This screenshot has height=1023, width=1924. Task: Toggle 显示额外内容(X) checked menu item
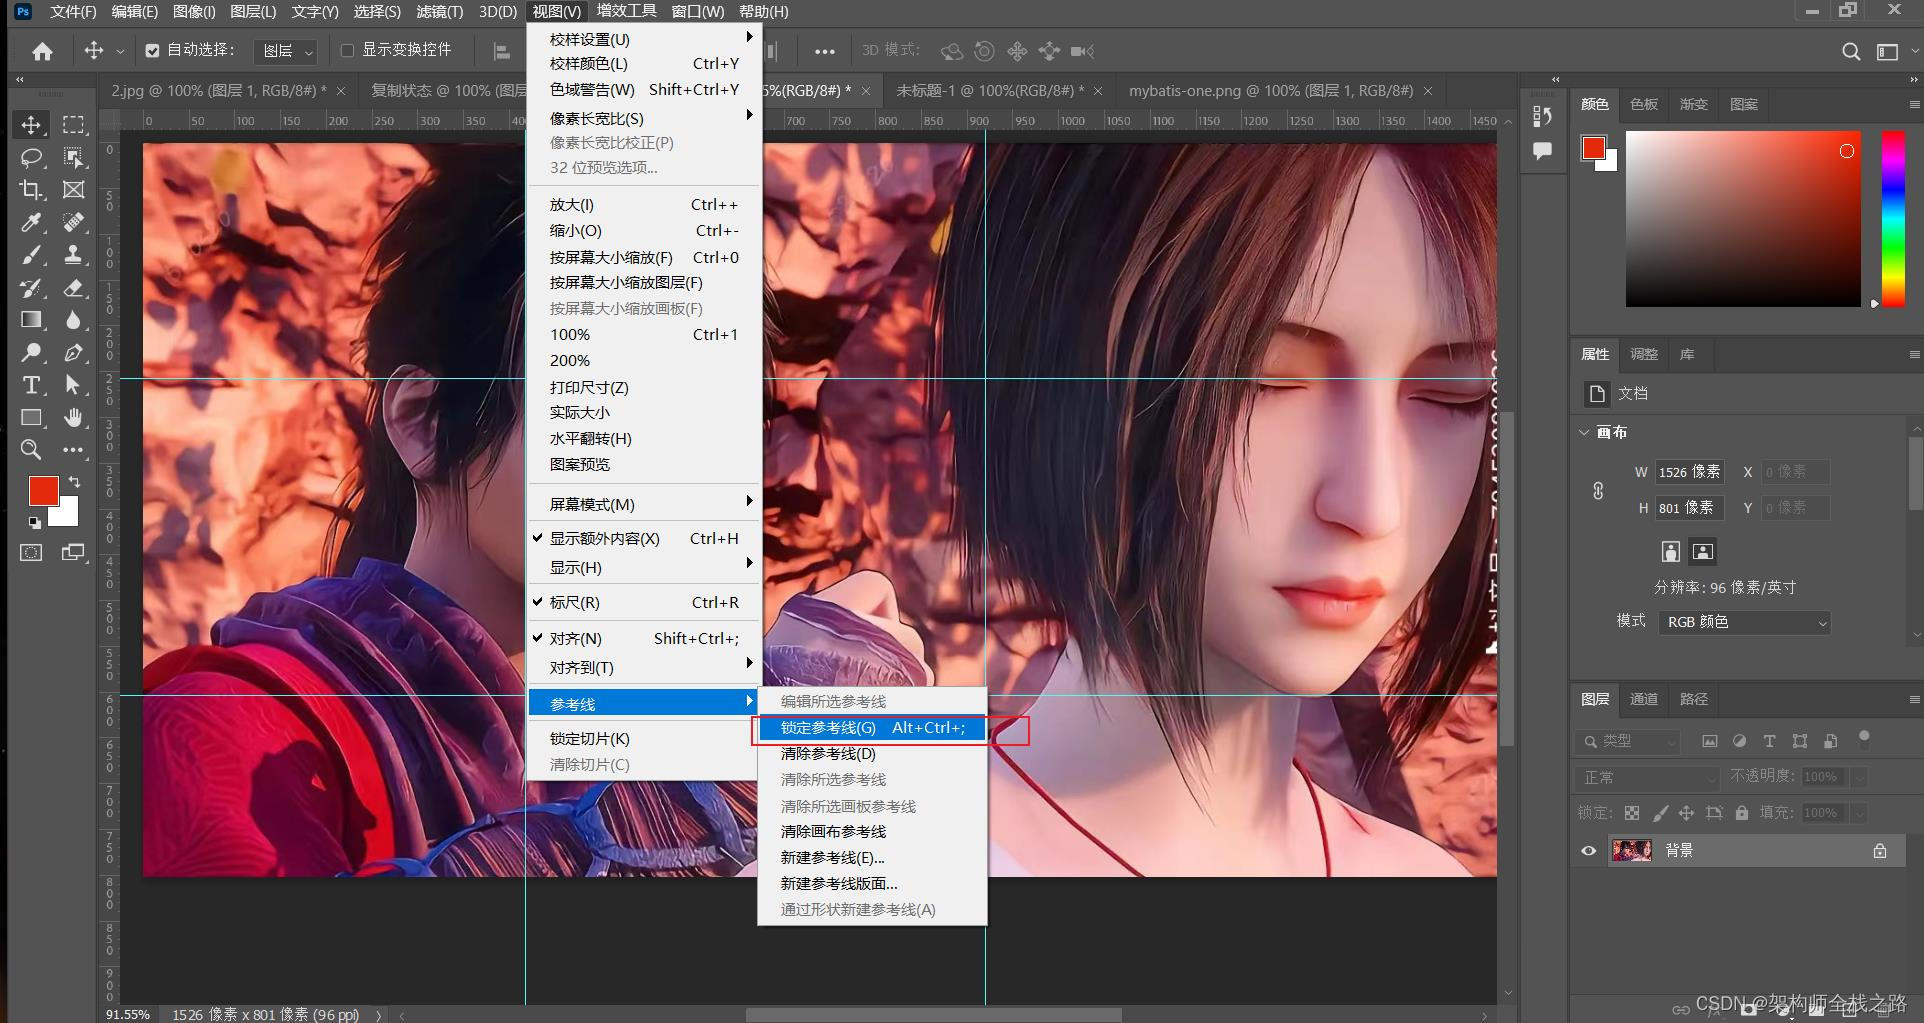coord(644,538)
